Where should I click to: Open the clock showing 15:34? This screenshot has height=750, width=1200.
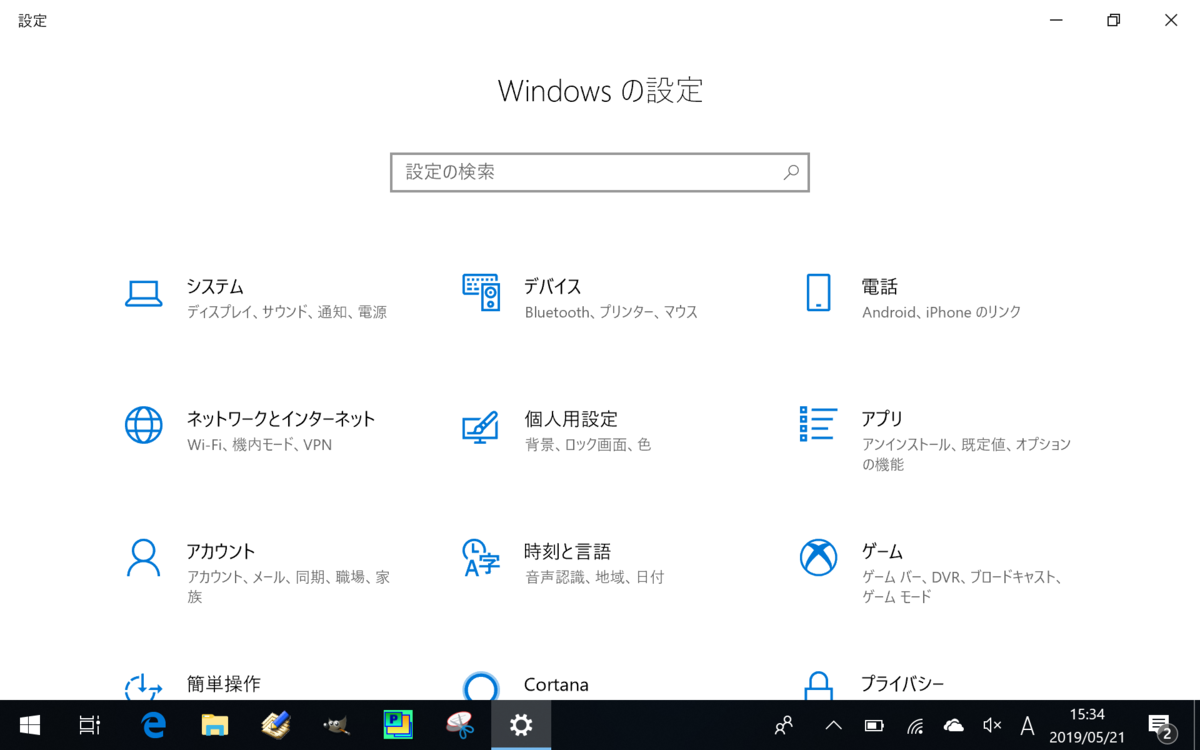point(1086,725)
